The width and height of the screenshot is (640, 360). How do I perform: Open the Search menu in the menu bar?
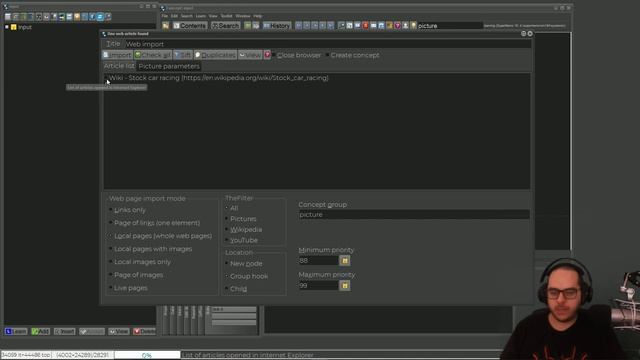[x=187, y=16]
